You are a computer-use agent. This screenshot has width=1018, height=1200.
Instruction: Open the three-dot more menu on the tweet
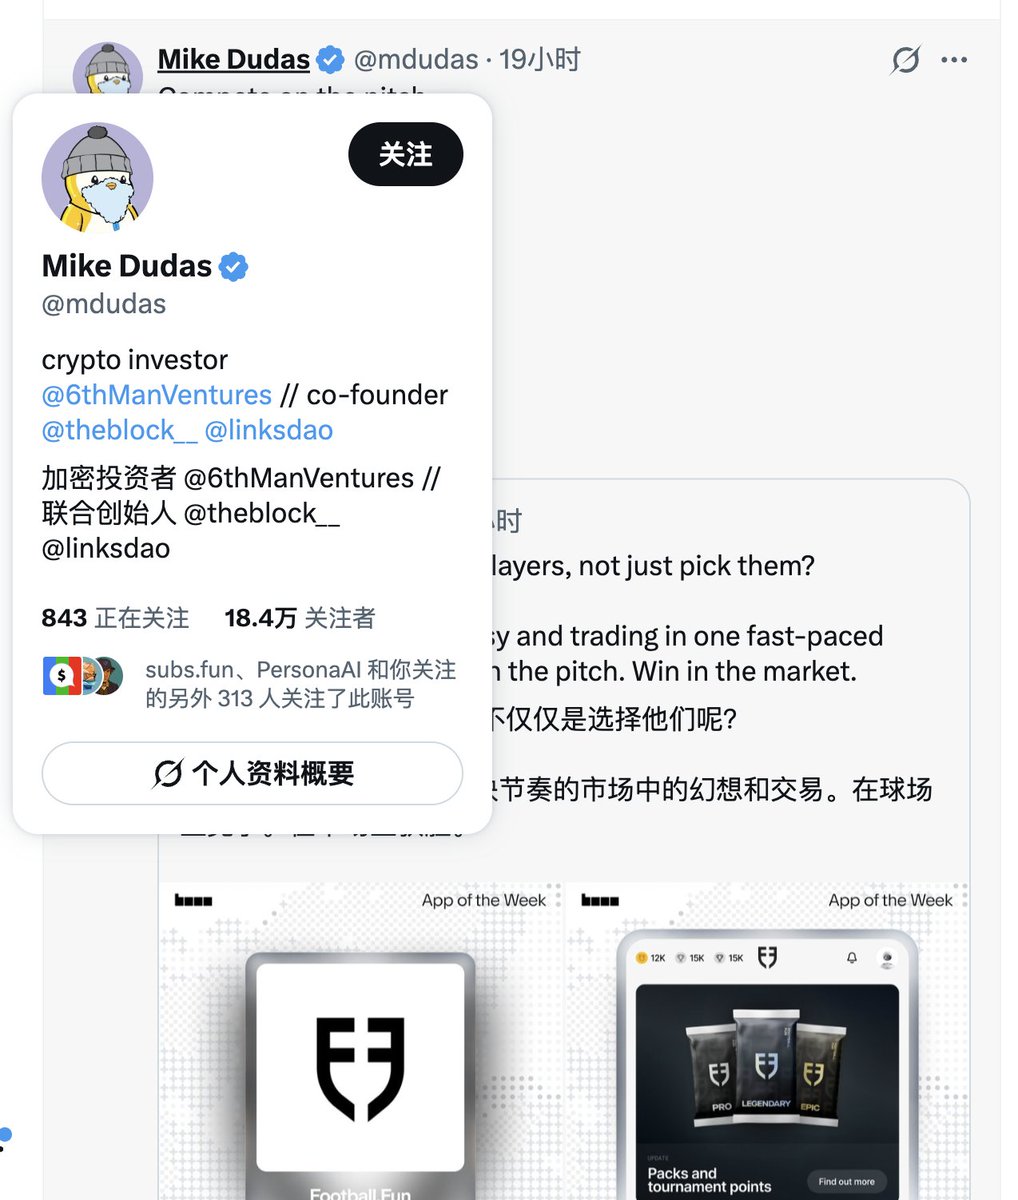tap(954, 60)
